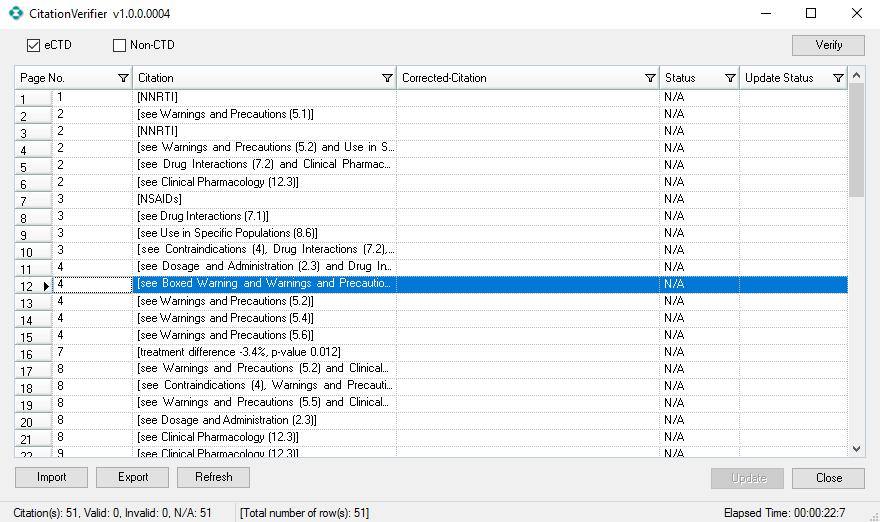Screen dimensions: 880x522
Task: Open the Update Status column filter icon
Action: 838,78
